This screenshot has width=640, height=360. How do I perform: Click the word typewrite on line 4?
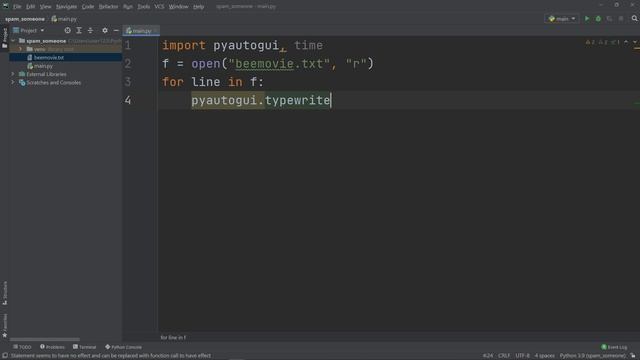pyautogui.click(x=298, y=100)
